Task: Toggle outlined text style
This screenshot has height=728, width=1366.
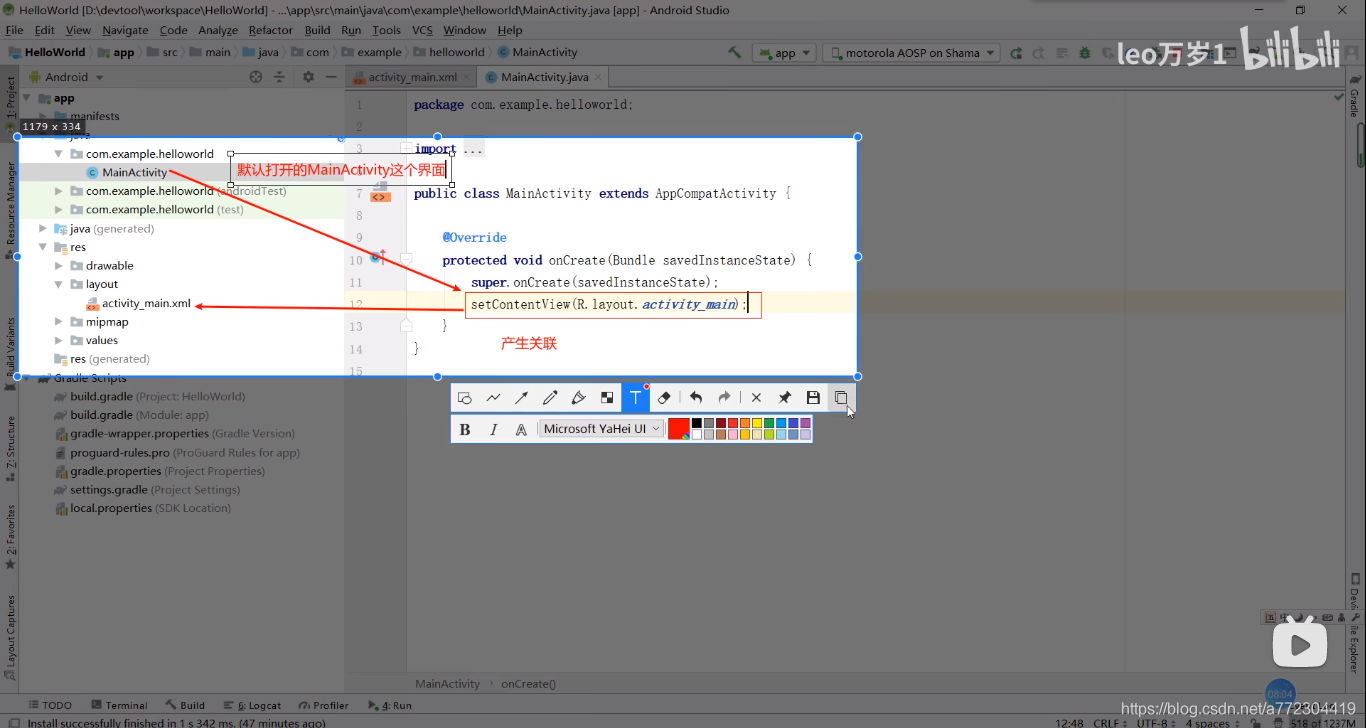Action: coord(521,429)
